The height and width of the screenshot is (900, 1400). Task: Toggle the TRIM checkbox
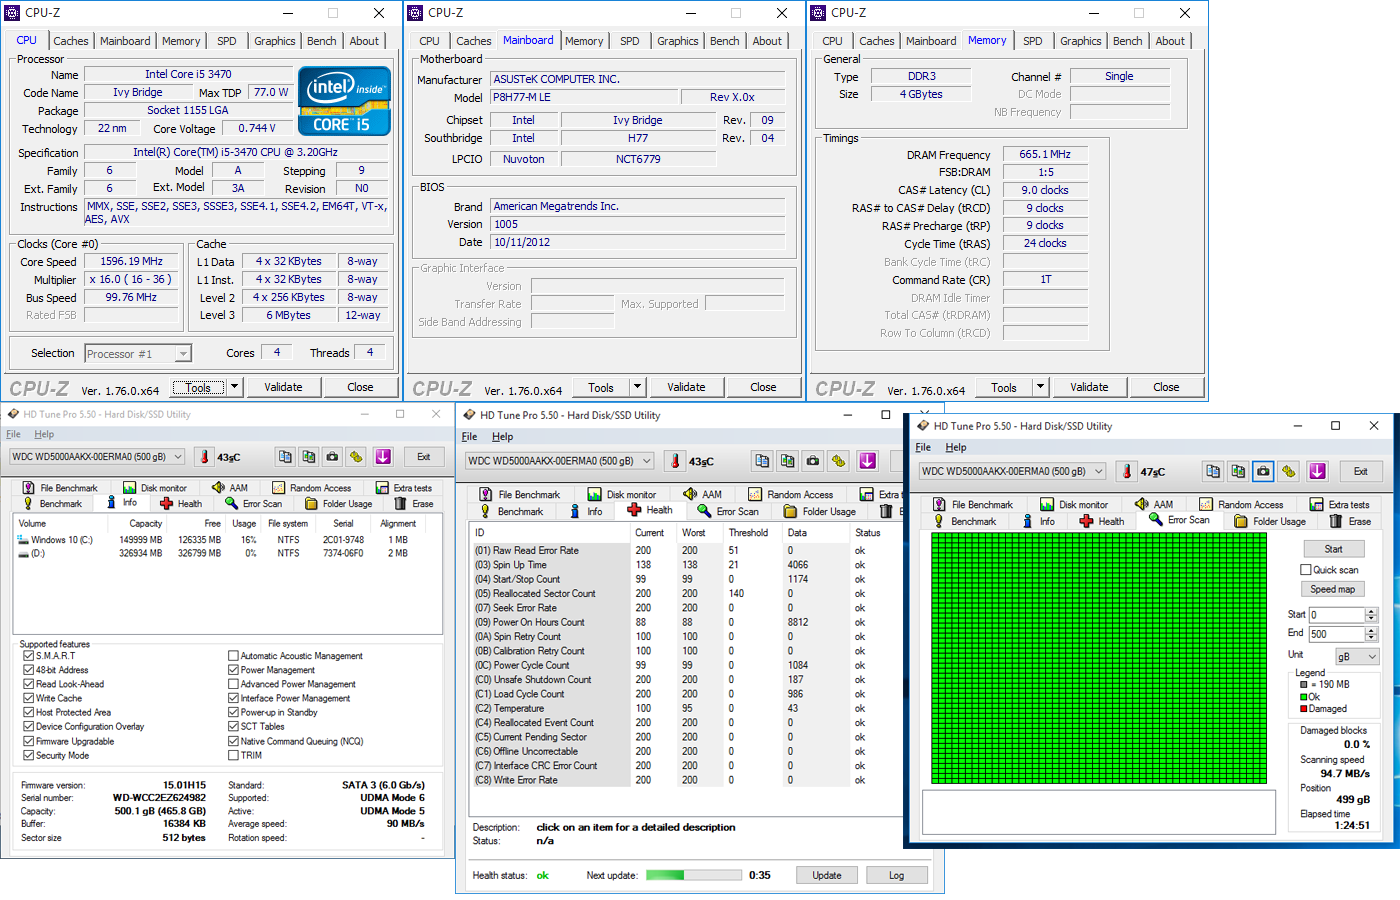[x=233, y=755]
